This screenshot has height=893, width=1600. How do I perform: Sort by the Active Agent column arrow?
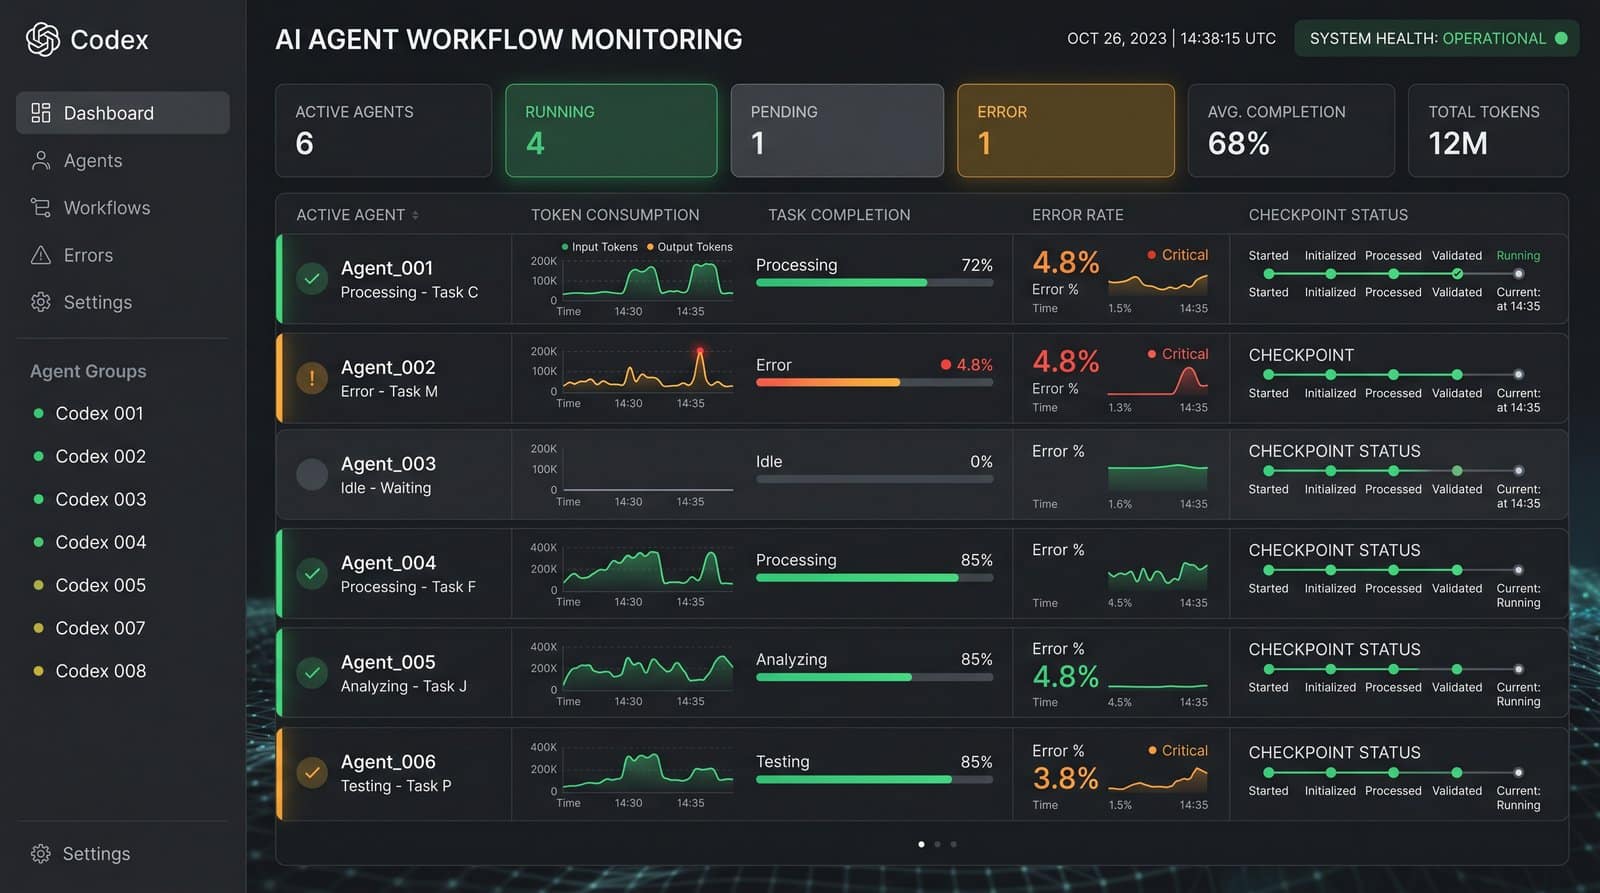click(x=415, y=215)
